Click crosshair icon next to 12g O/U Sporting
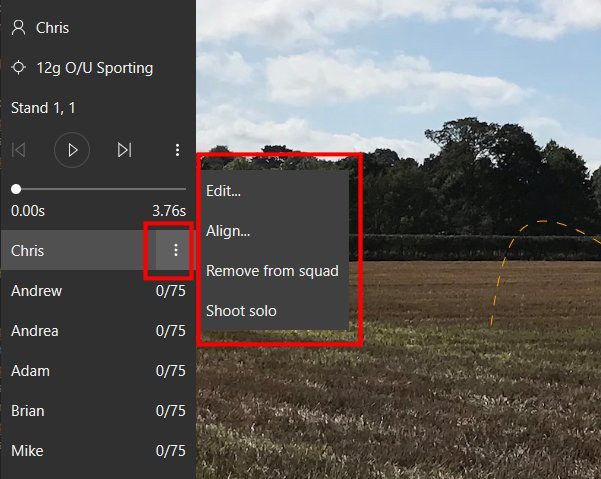601x479 pixels. [18, 68]
